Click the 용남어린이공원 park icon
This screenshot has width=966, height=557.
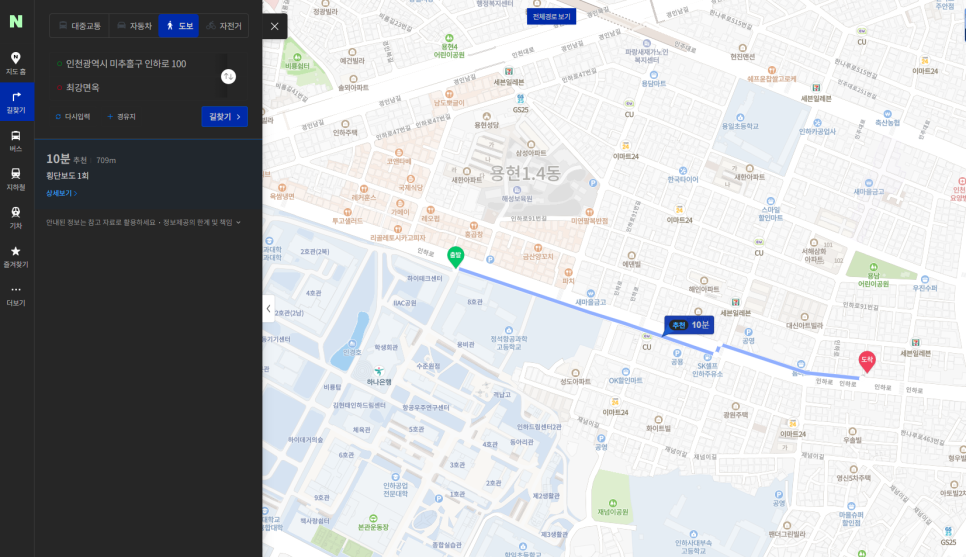pyautogui.click(x=873, y=267)
